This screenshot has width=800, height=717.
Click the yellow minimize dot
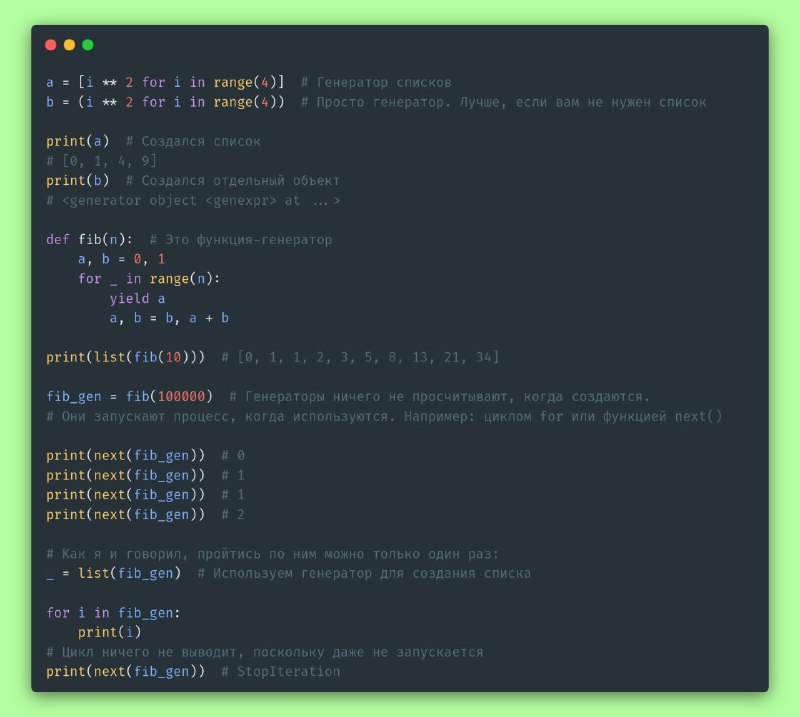[69, 45]
